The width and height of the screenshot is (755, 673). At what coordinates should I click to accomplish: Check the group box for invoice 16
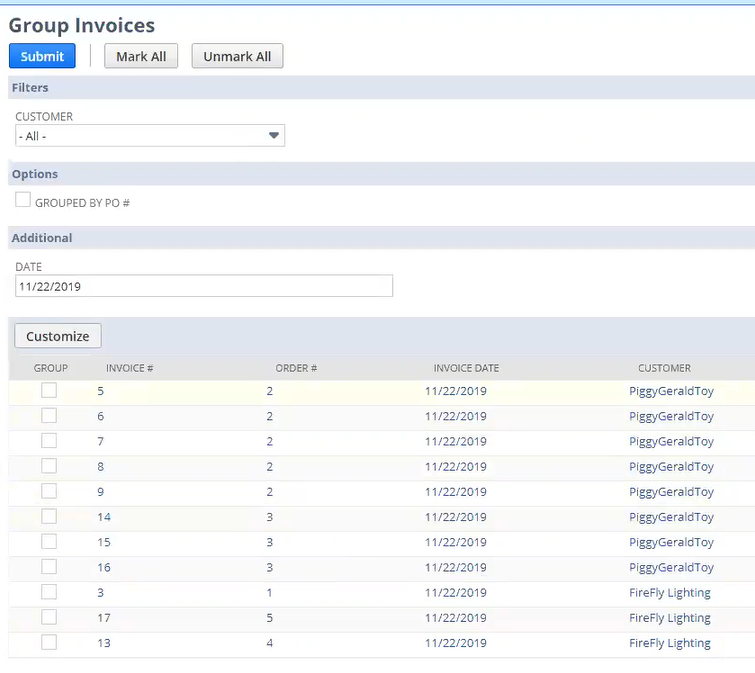point(49,567)
